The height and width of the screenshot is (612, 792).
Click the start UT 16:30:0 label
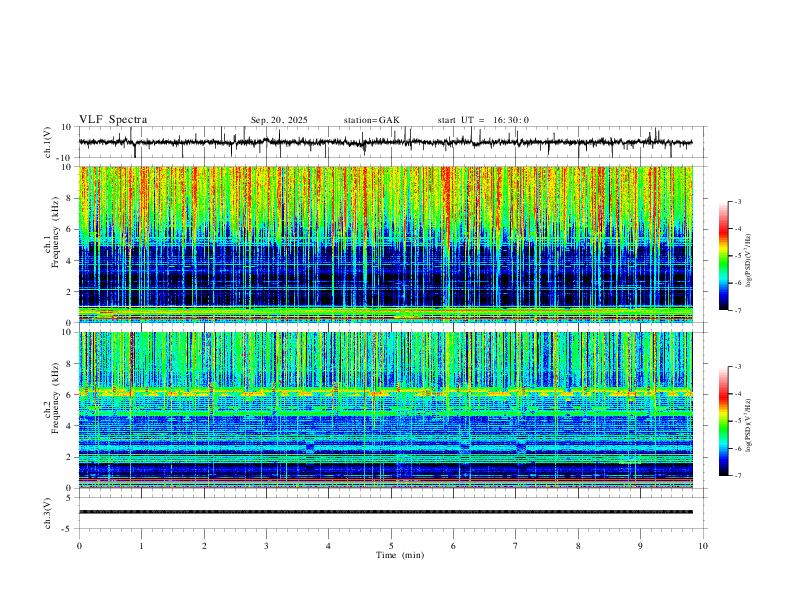click(x=483, y=120)
